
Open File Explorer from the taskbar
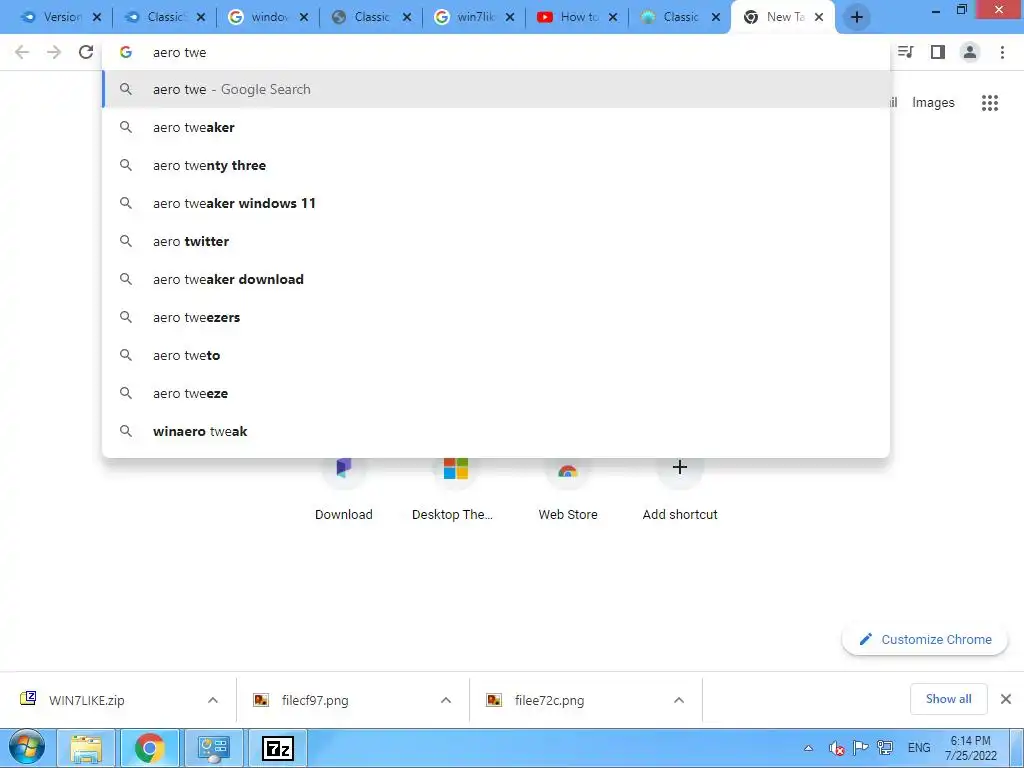pyautogui.click(x=86, y=748)
